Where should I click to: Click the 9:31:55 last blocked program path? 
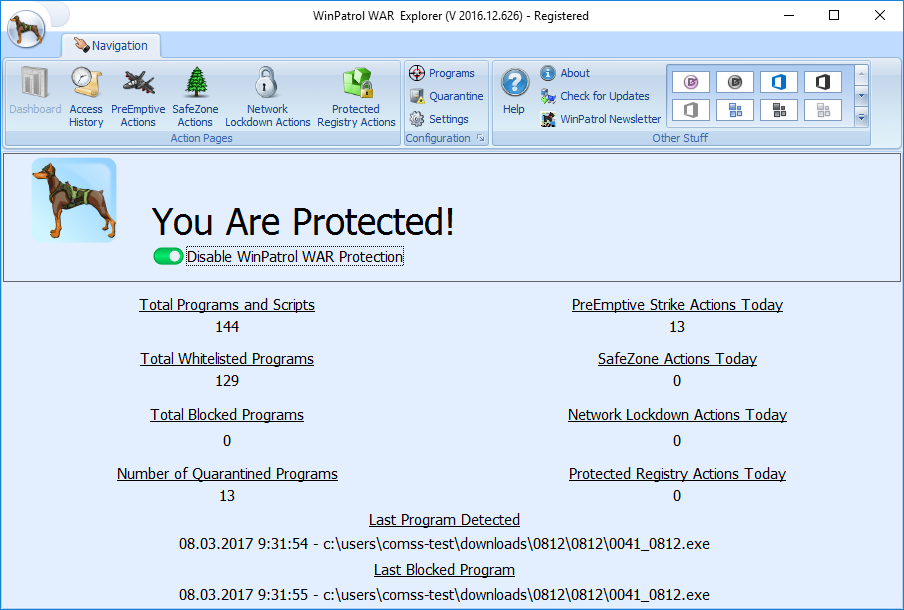(x=444, y=594)
